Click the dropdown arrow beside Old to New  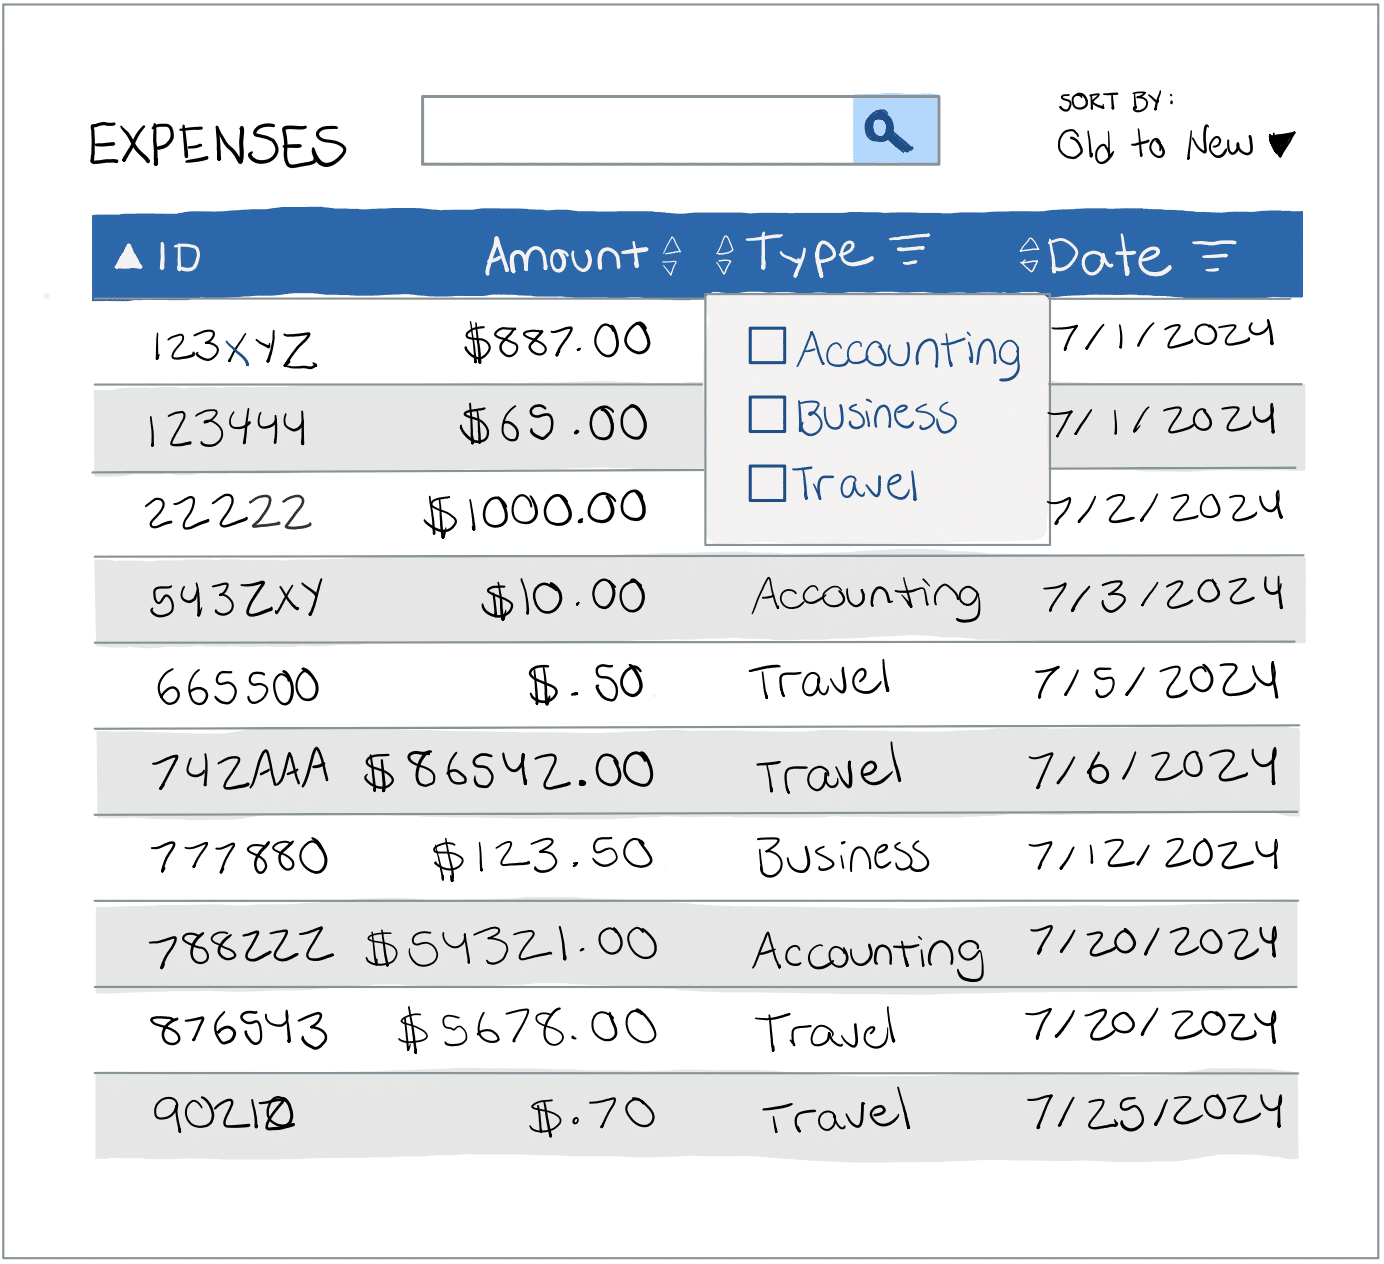click(1281, 145)
